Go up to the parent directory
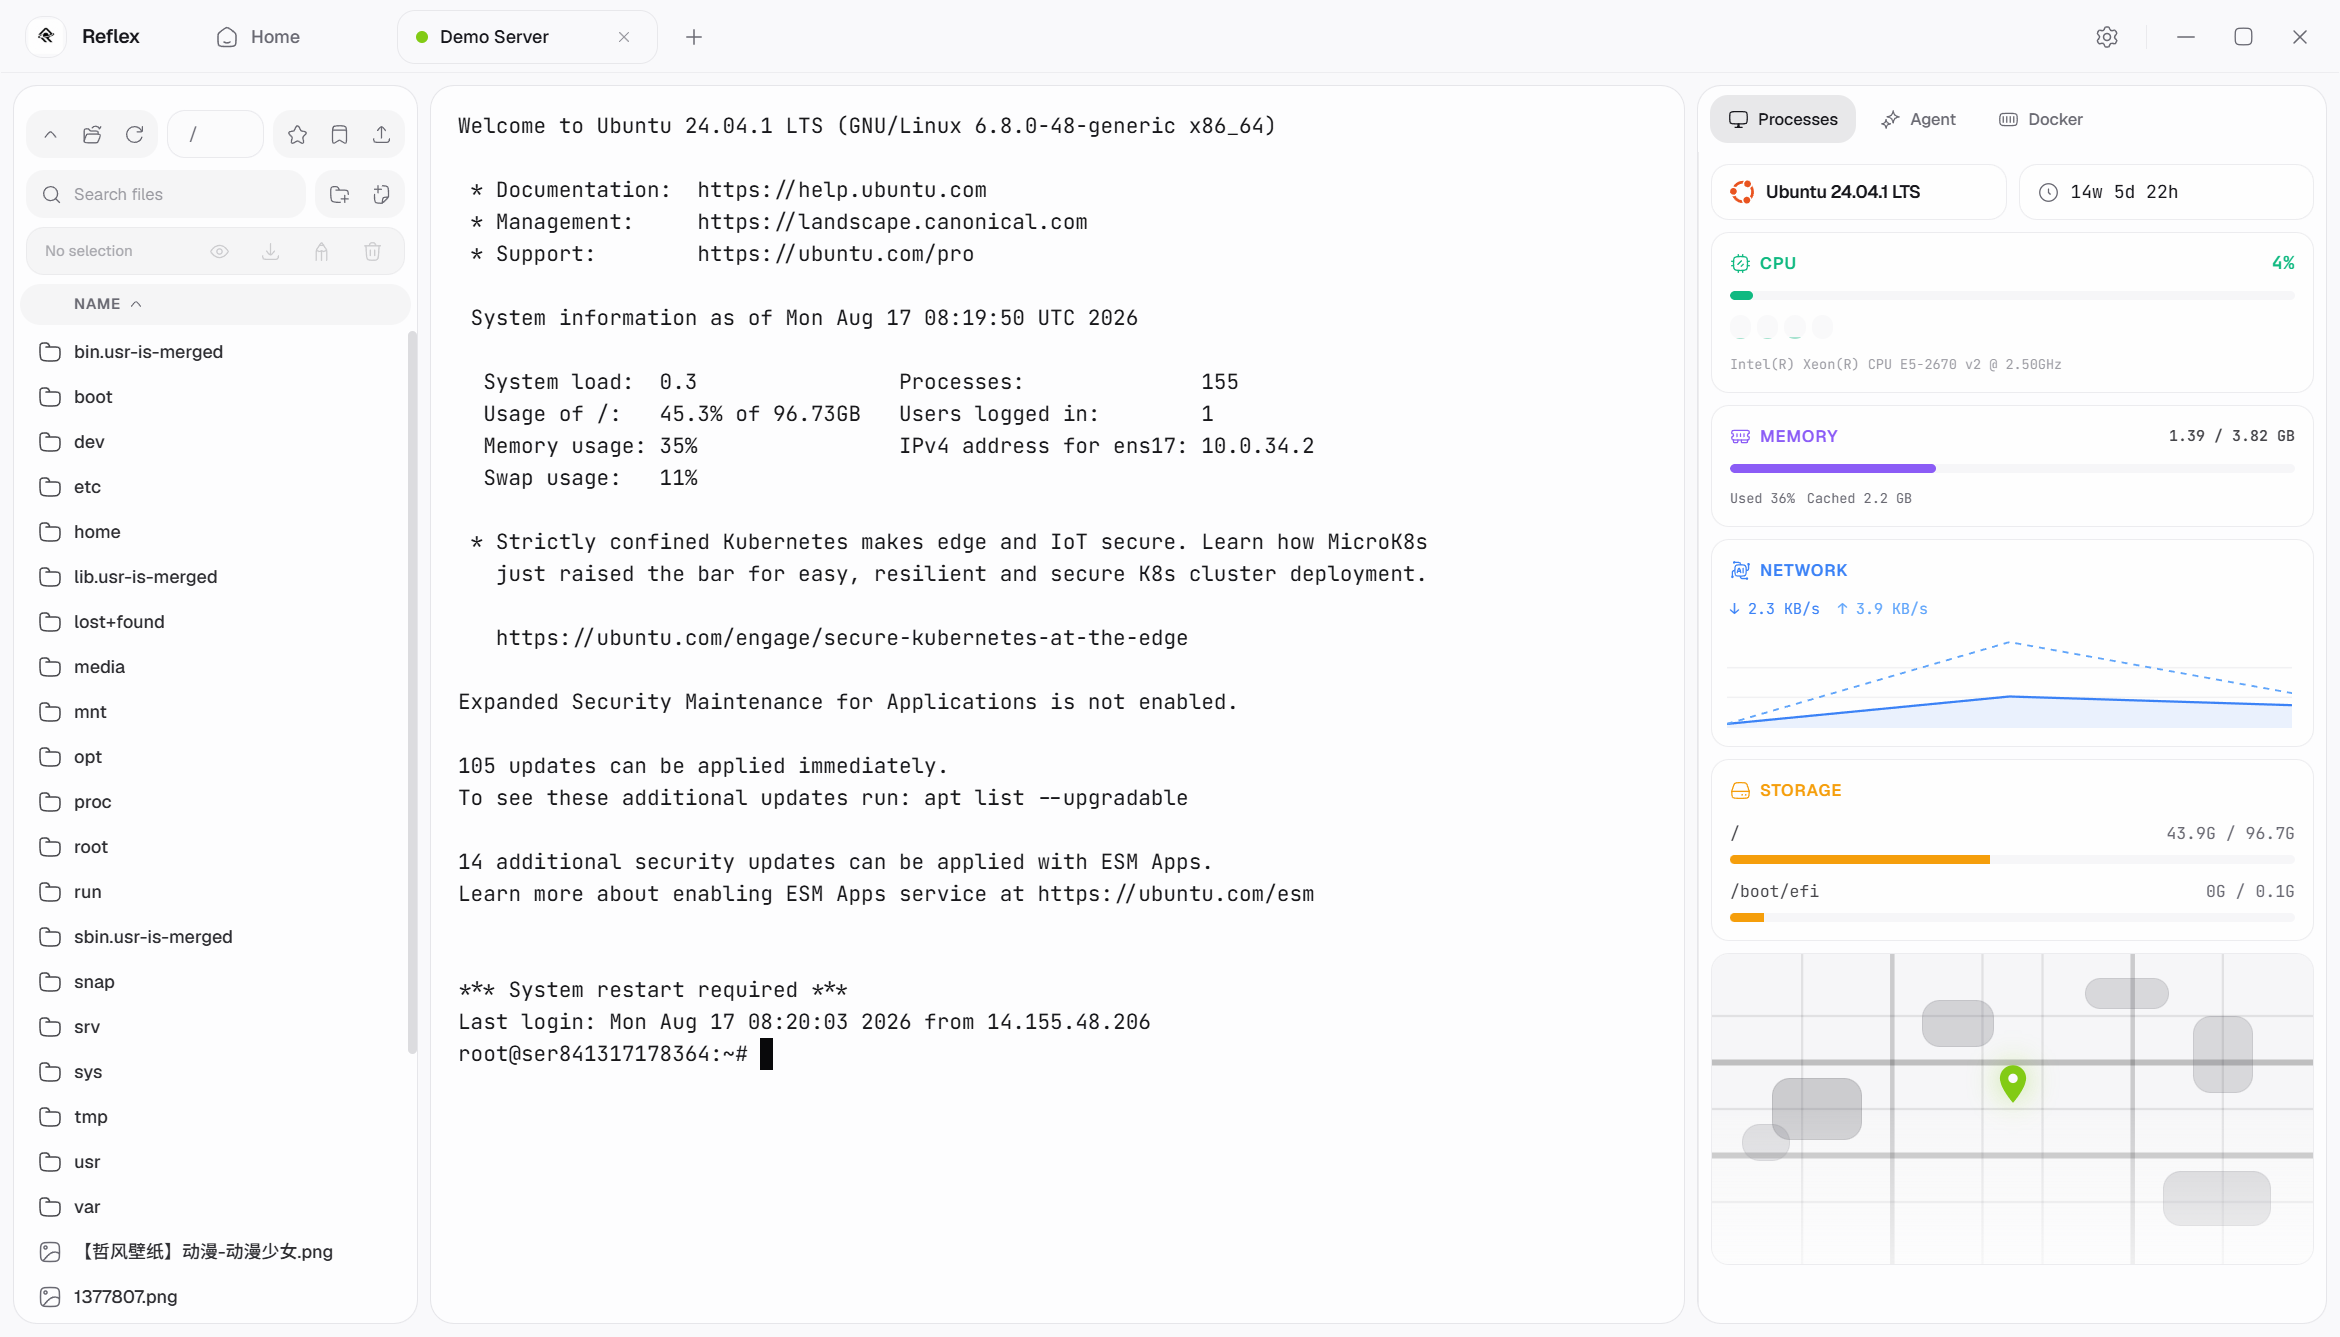 (50, 134)
